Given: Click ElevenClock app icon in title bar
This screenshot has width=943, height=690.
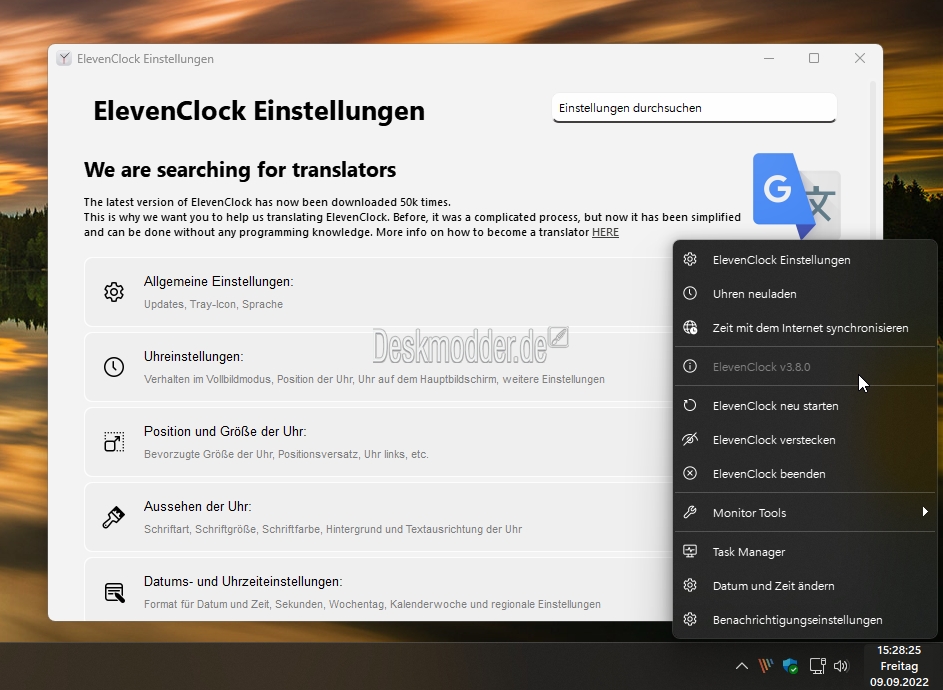Looking at the screenshot, I should [x=64, y=58].
